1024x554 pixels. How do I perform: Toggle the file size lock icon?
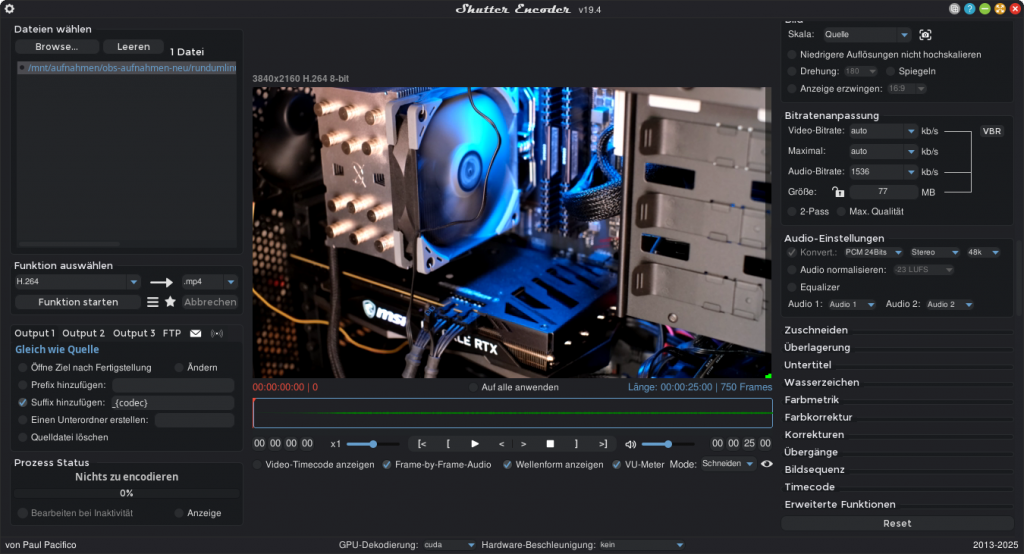[x=837, y=192]
